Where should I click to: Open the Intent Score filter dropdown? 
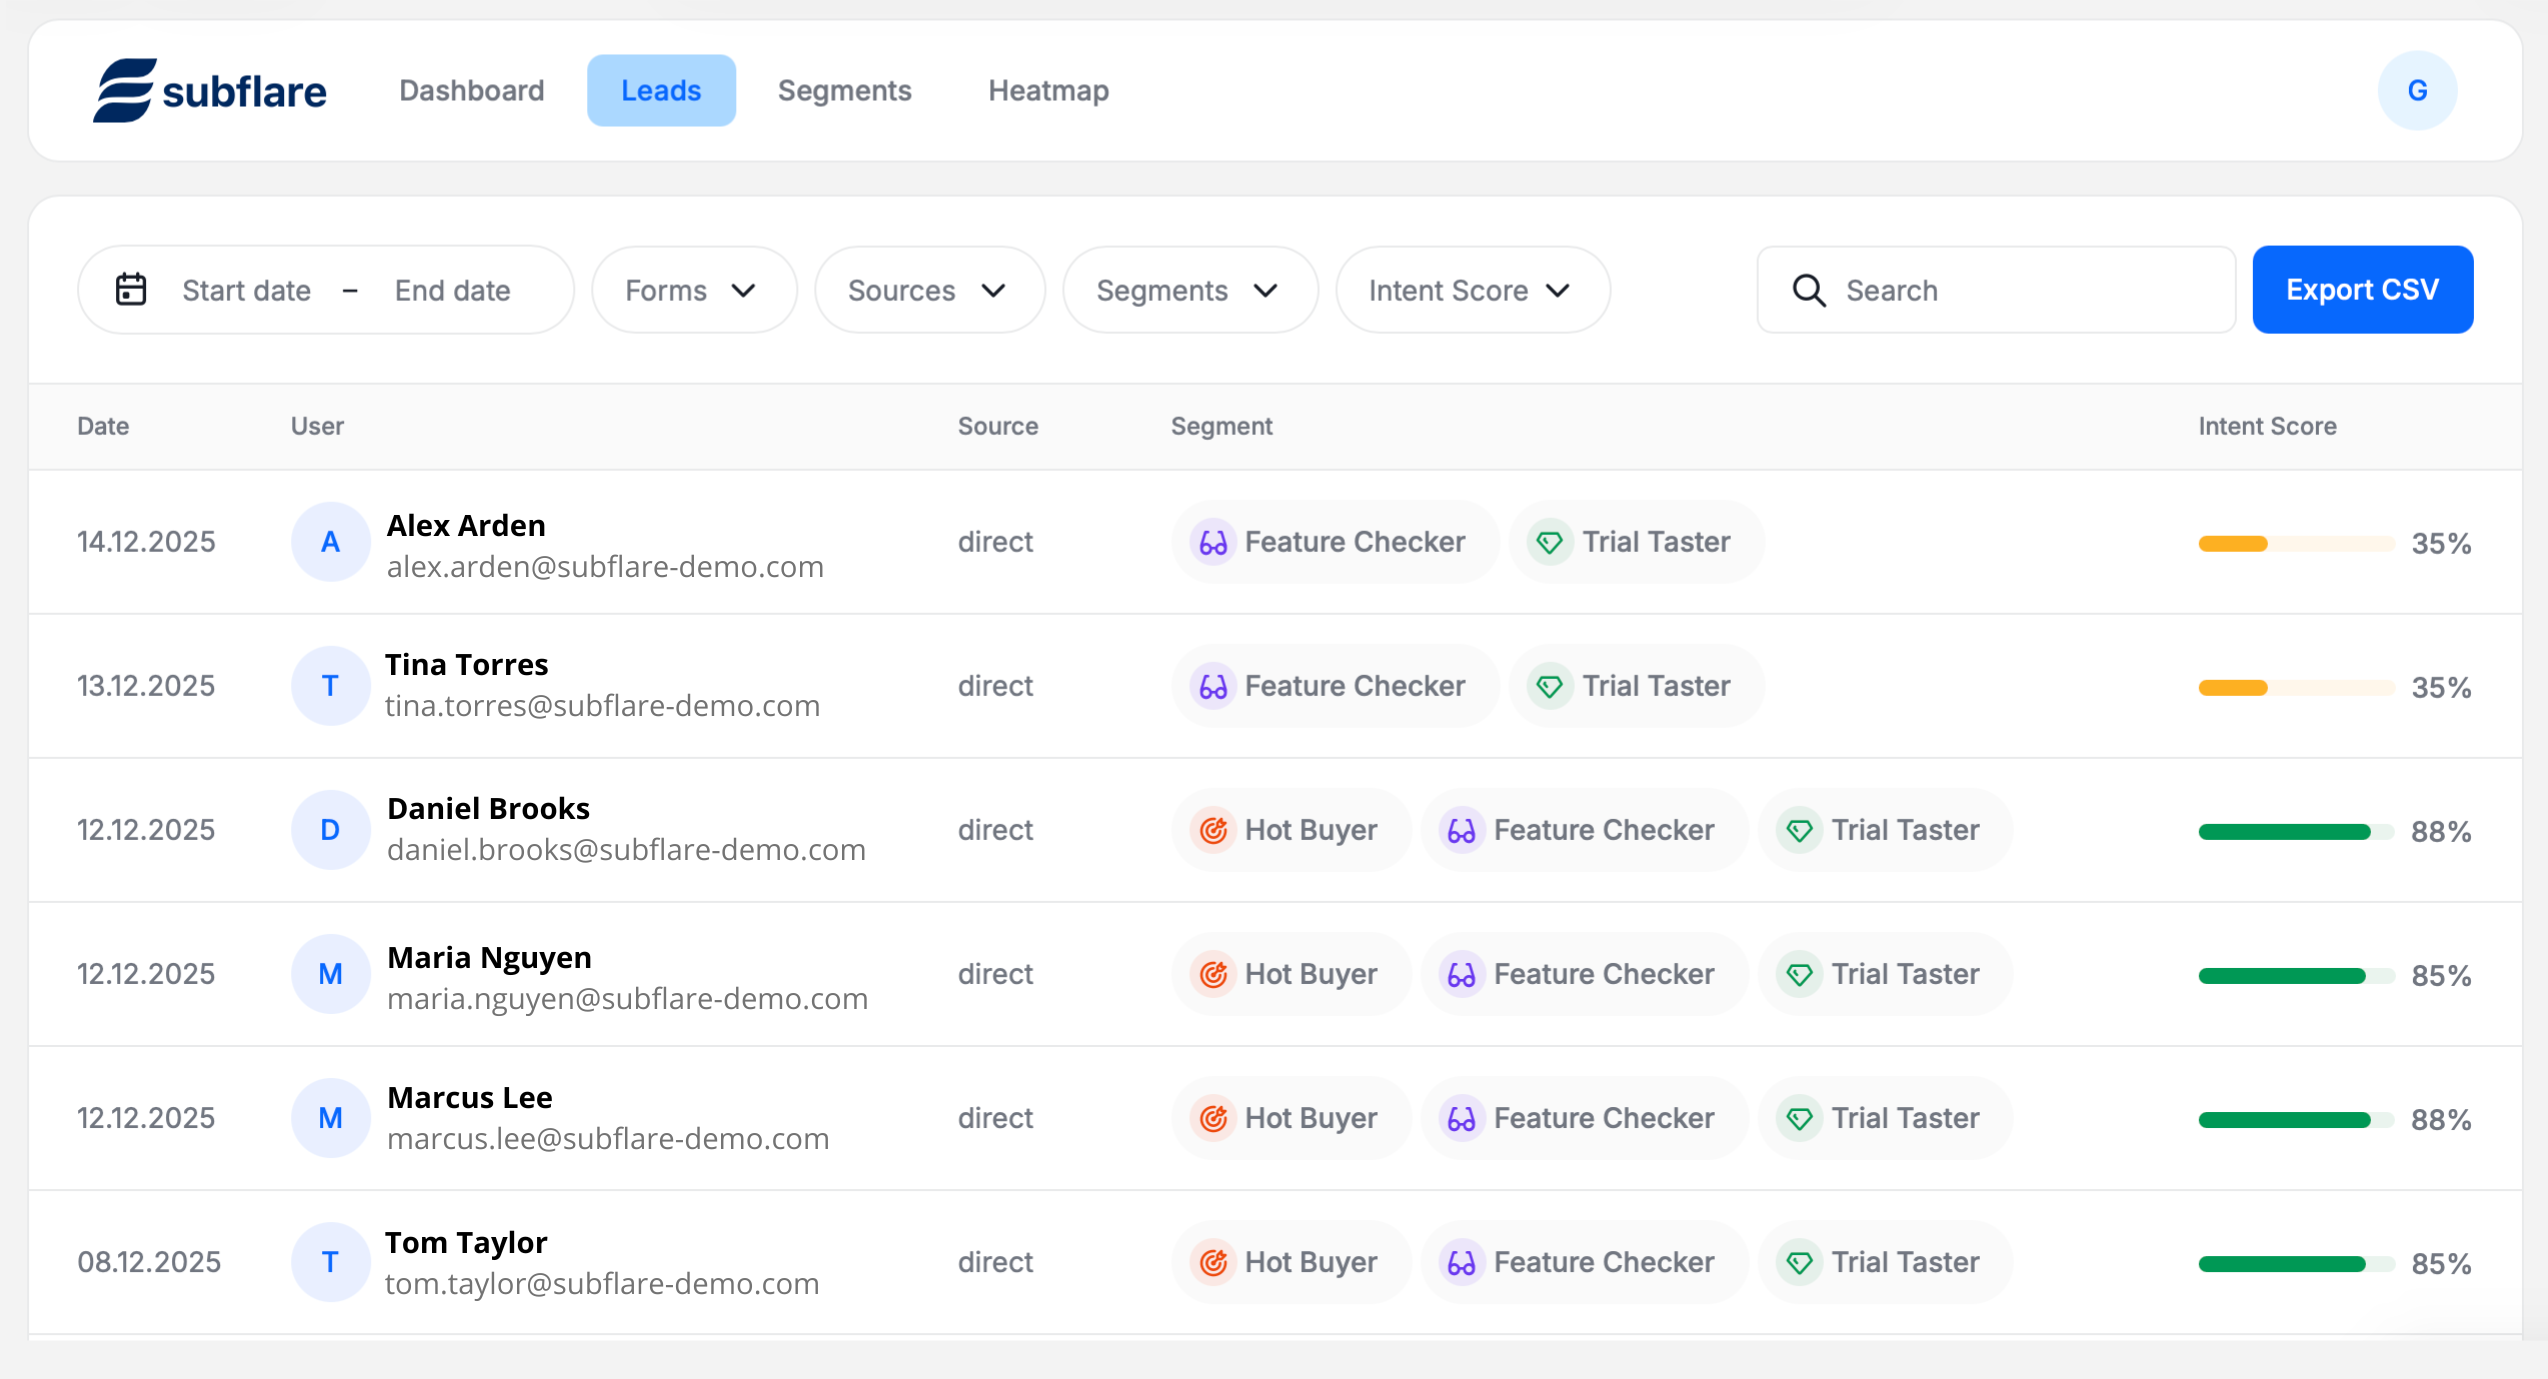(x=1471, y=291)
